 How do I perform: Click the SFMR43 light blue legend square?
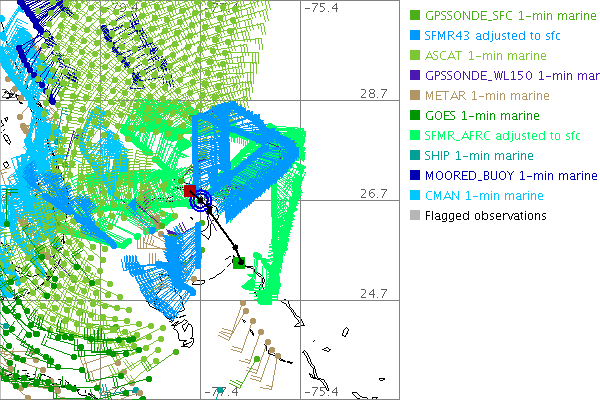click(x=415, y=35)
